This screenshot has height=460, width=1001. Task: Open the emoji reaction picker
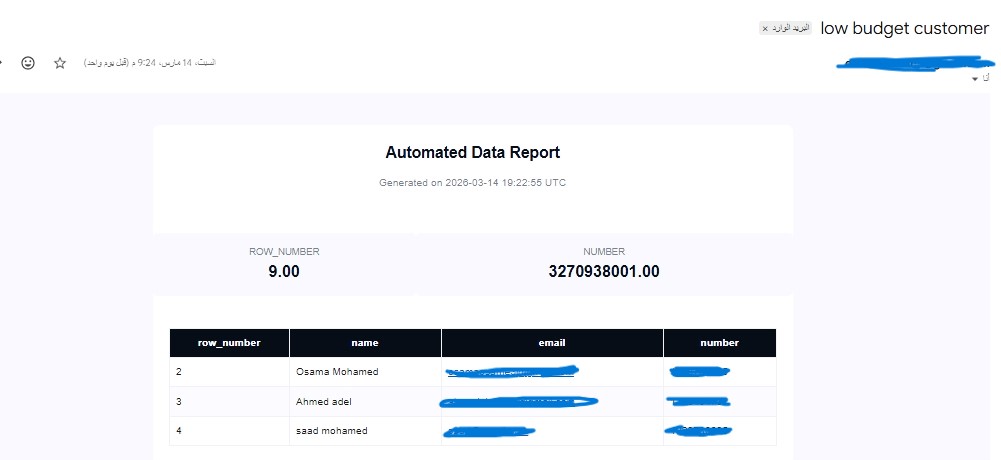click(x=28, y=63)
